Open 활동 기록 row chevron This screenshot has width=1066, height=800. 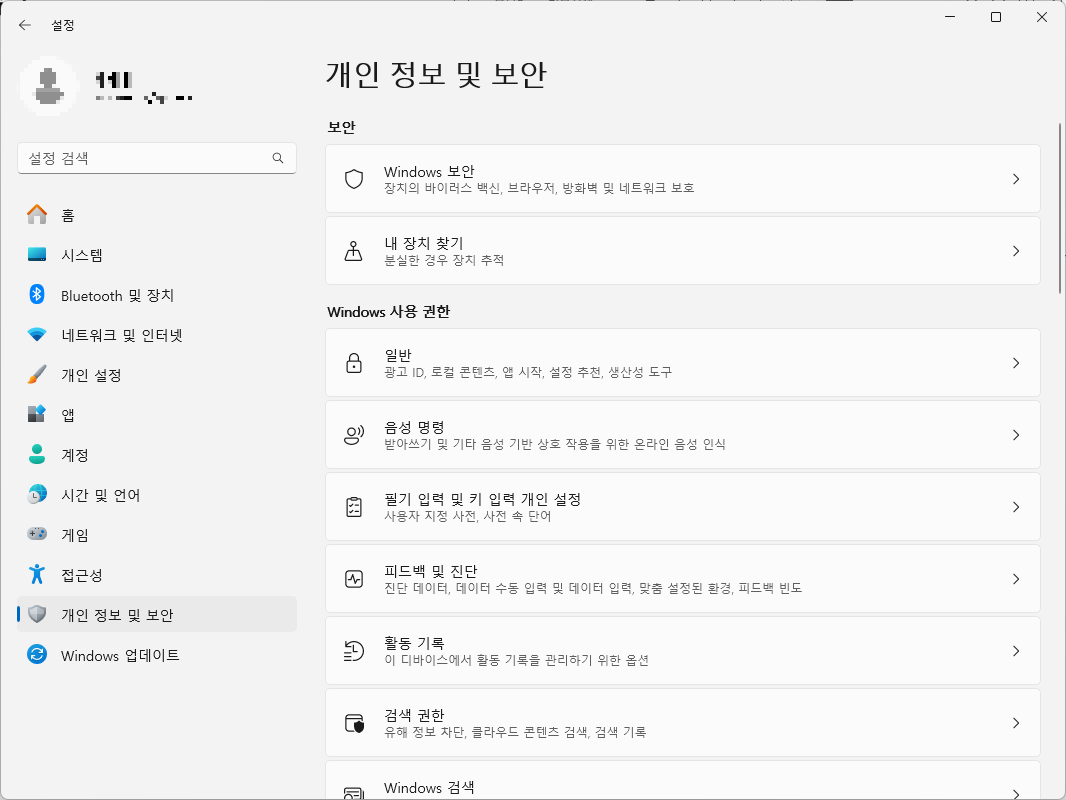tap(1016, 651)
